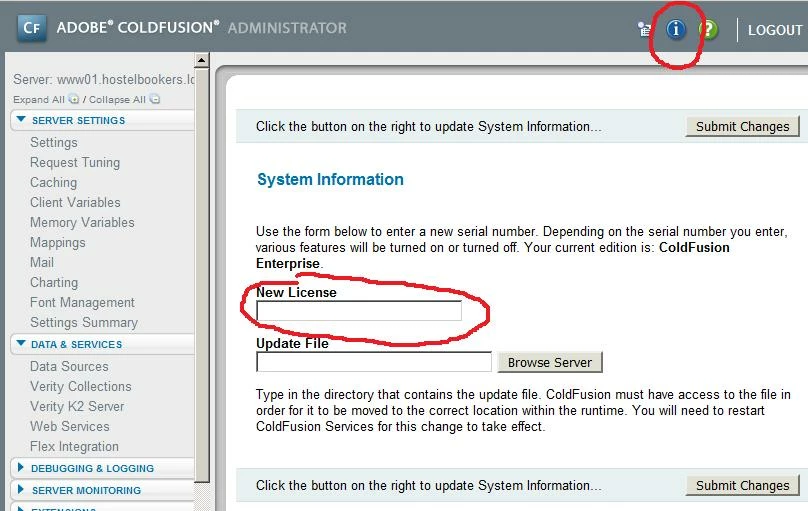This screenshot has height=511, width=808.
Task: Expand the SERVER MONITORING section
Action: [21, 489]
